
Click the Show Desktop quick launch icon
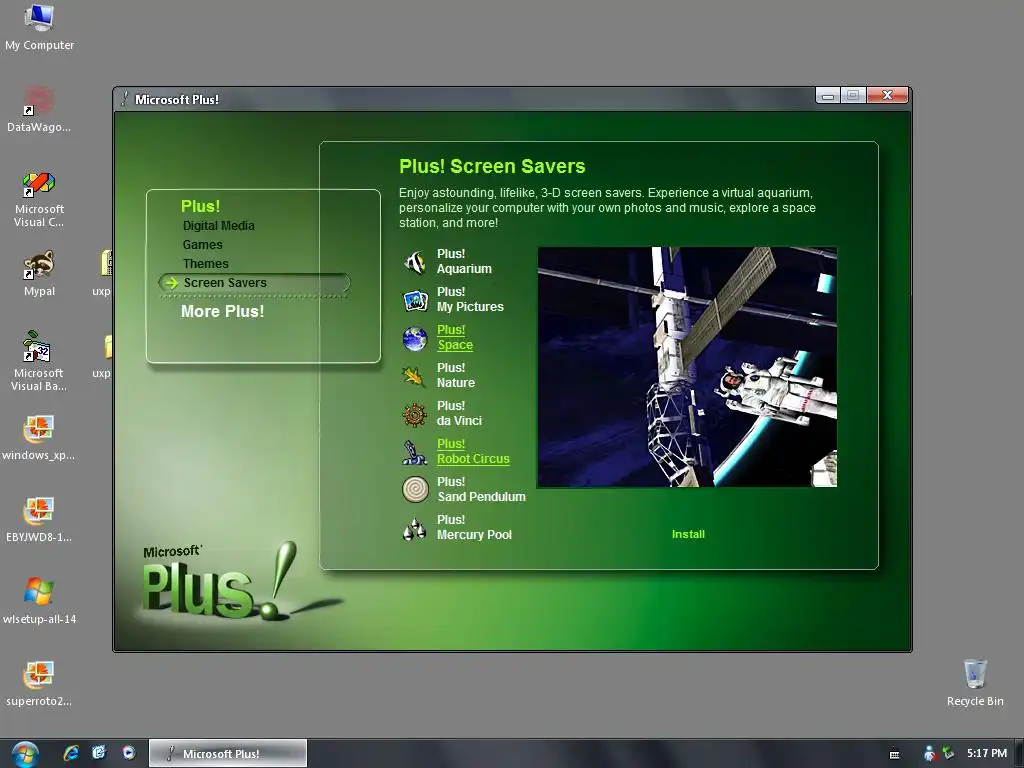[99, 753]
